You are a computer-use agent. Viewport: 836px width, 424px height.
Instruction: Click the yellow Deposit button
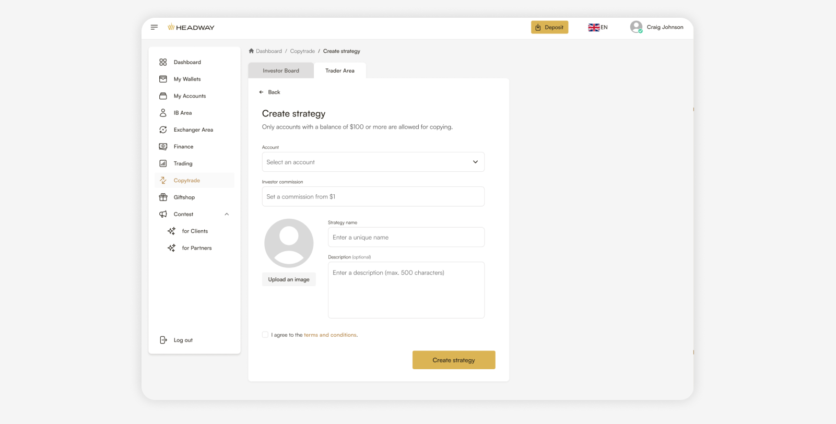(x=549, y=27)
